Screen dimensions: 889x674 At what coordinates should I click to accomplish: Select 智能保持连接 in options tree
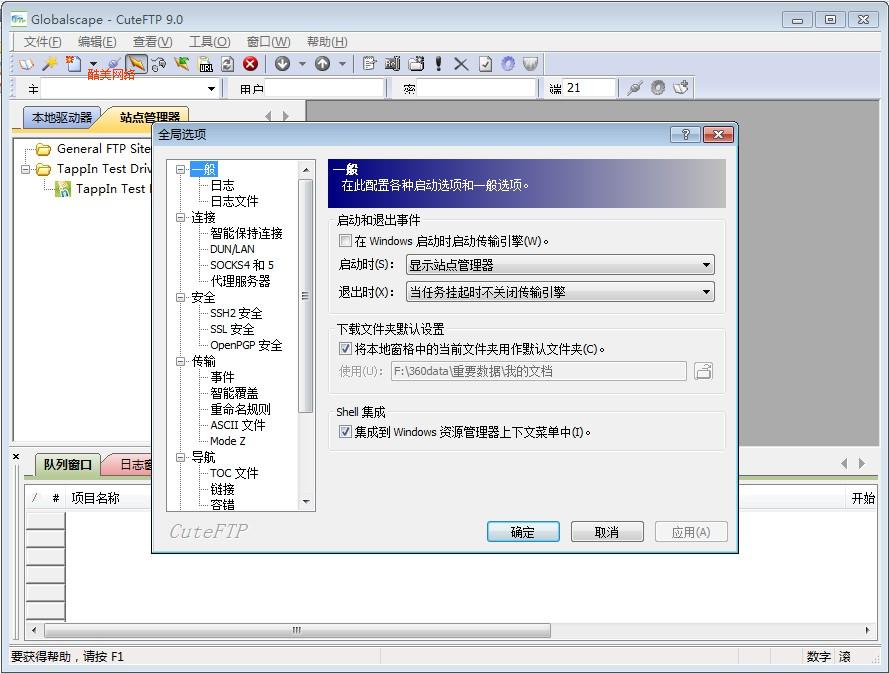(246, 233)
